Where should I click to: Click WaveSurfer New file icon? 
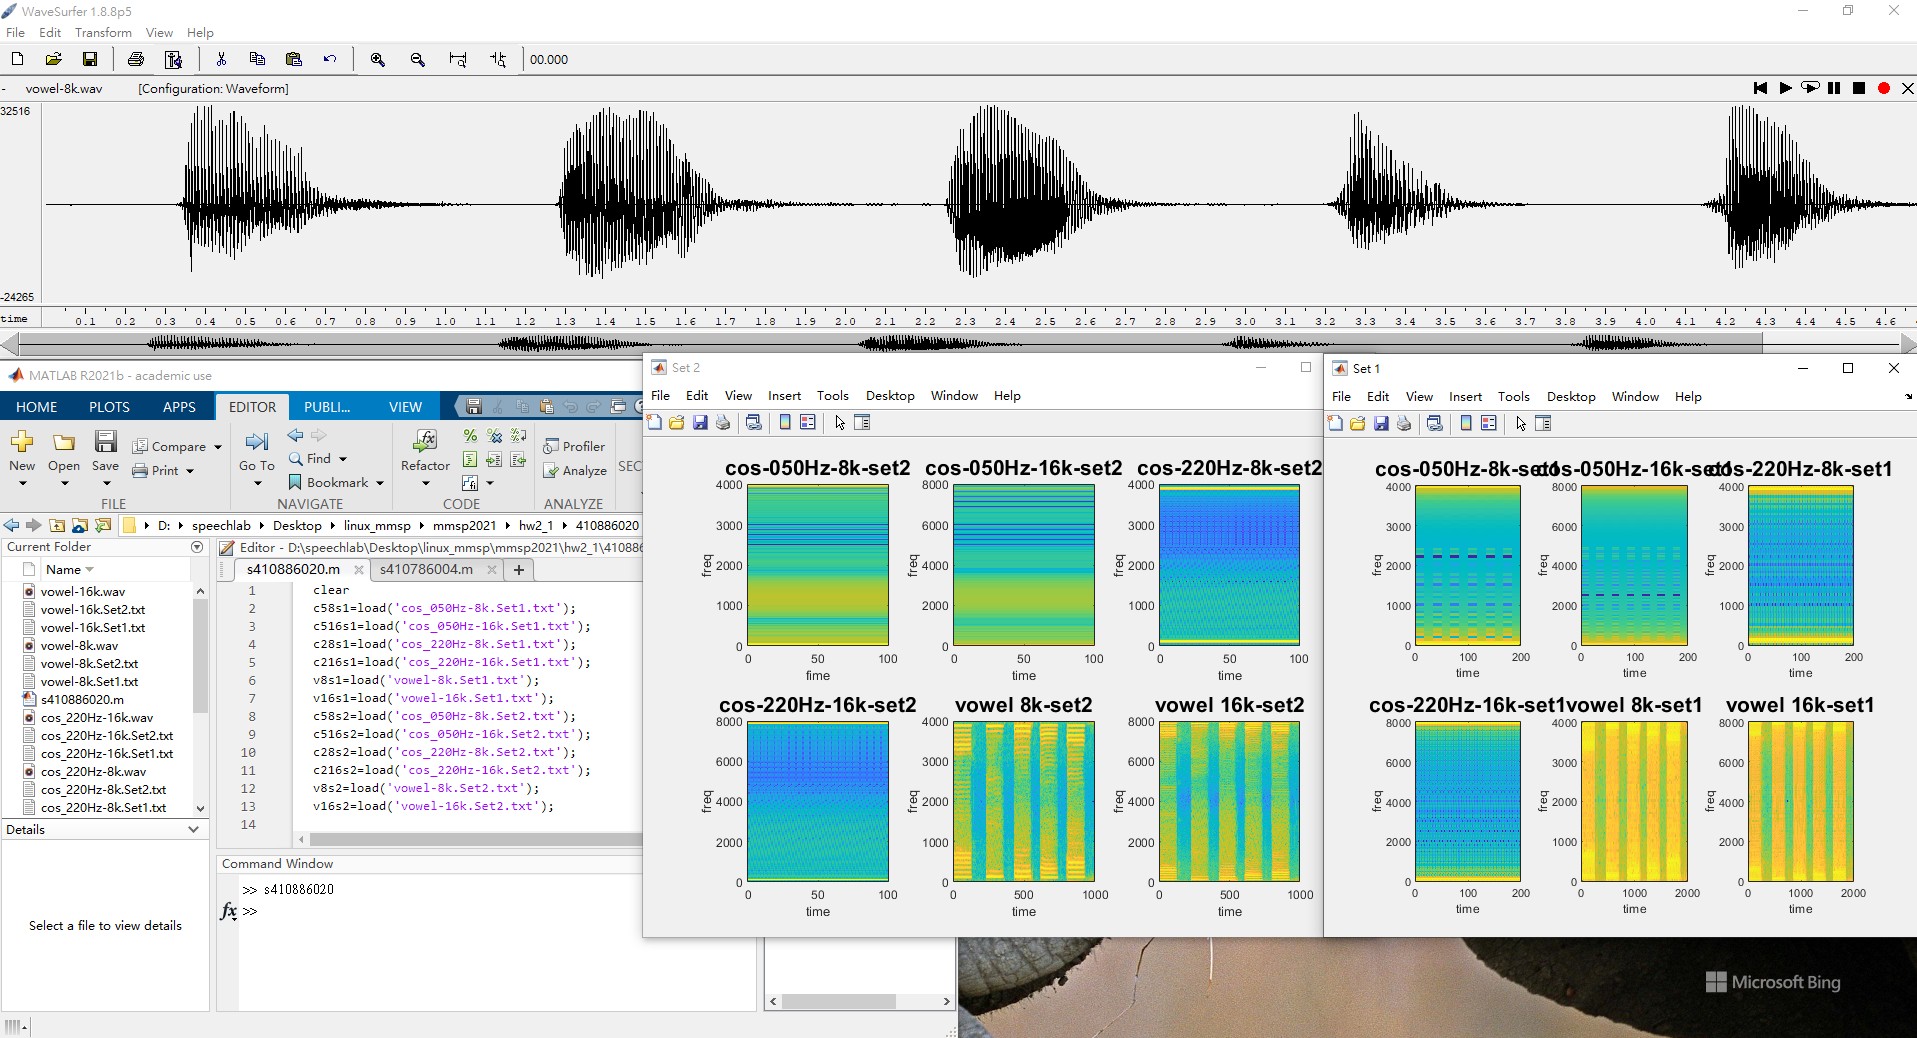[x=17, y=59]
